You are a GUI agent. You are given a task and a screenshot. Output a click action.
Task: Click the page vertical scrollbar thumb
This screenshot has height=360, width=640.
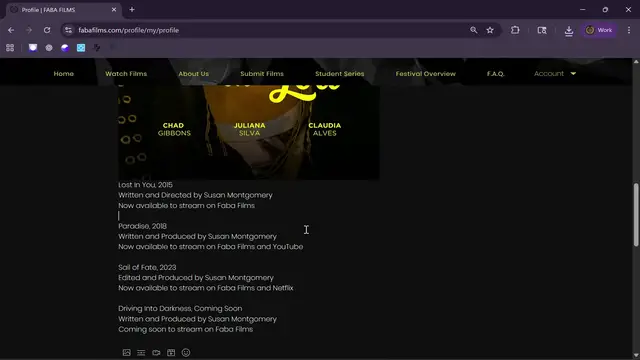point(636,214)
